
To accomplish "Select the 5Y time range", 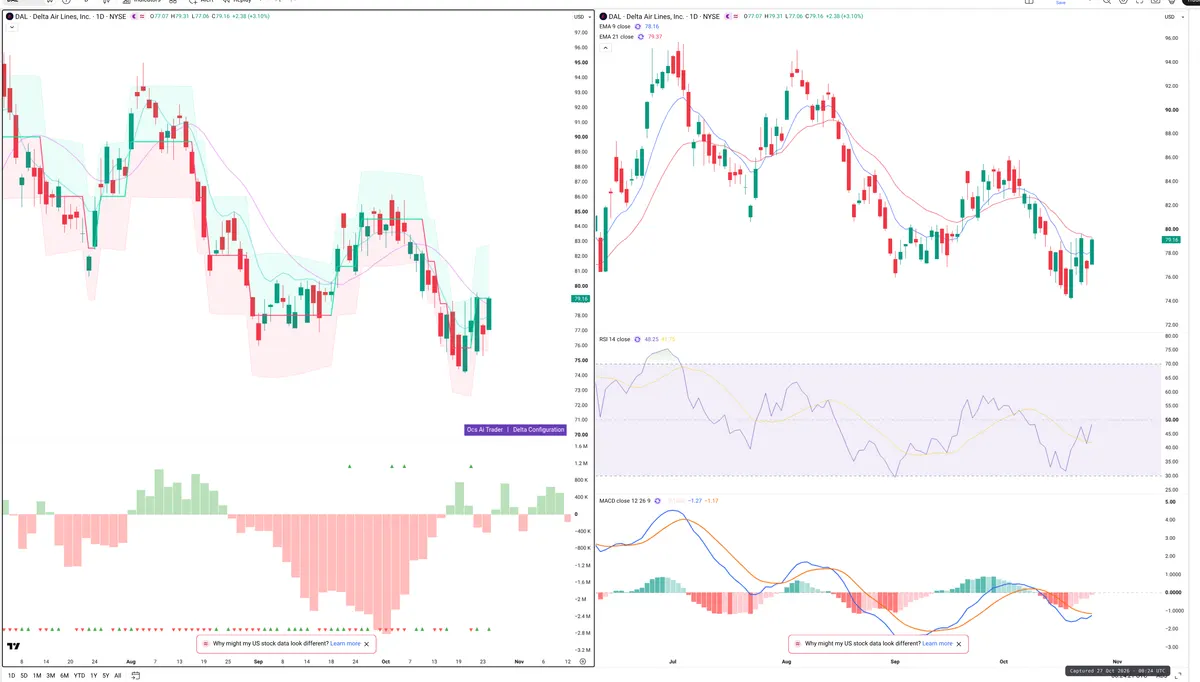I will point(106,676).
